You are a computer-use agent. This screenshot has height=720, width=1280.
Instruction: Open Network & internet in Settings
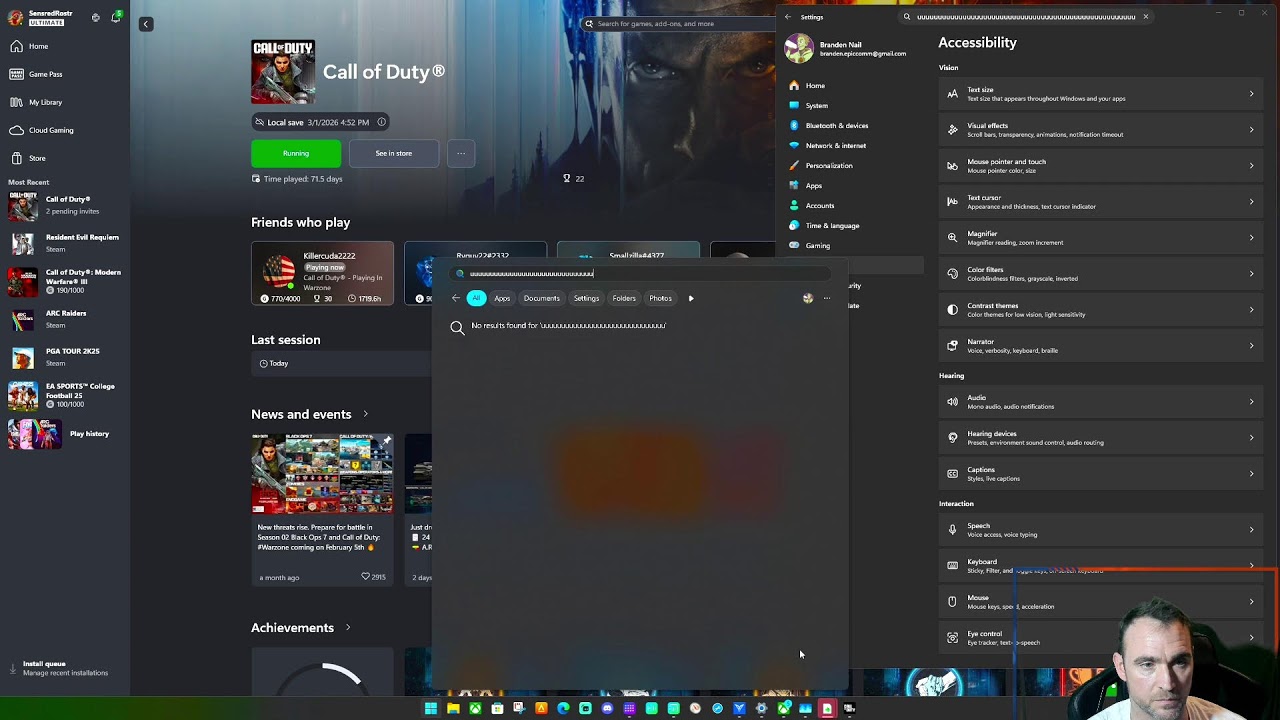[x=835, y=146]
